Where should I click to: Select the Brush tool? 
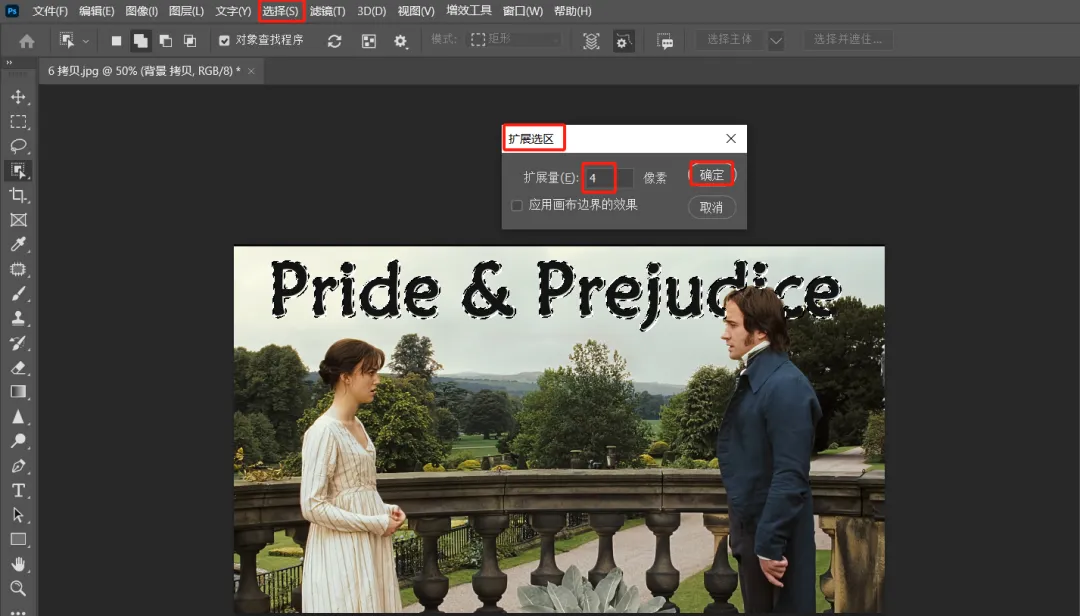19,294
